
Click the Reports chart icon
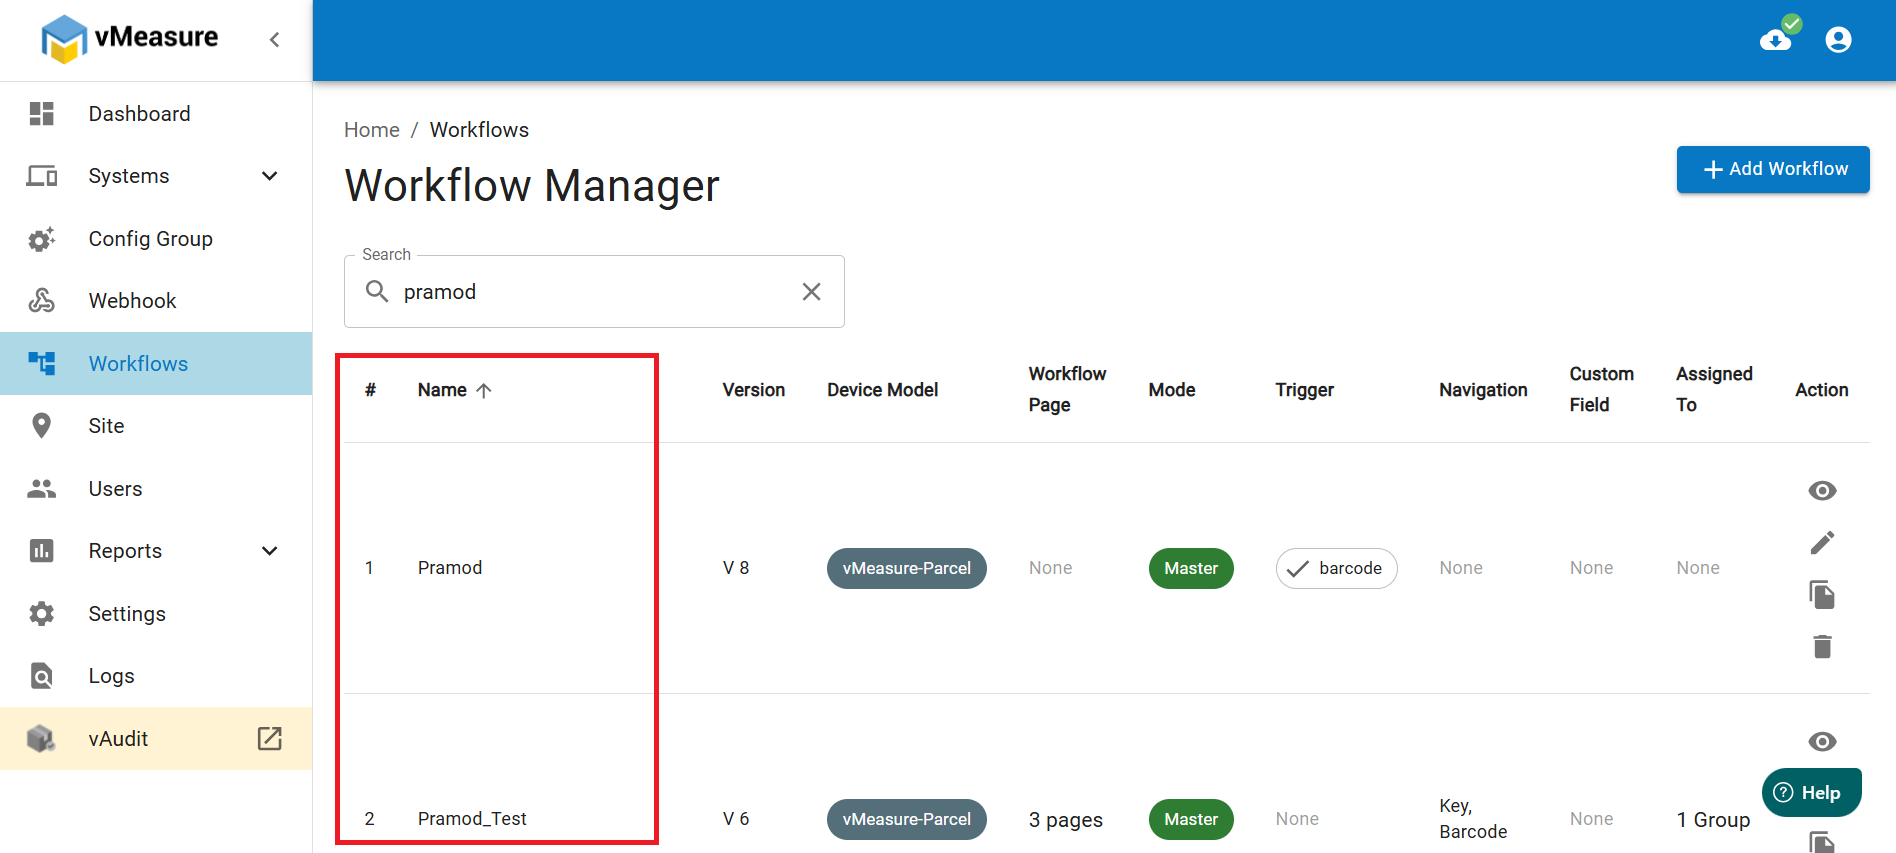pos(41,551)
